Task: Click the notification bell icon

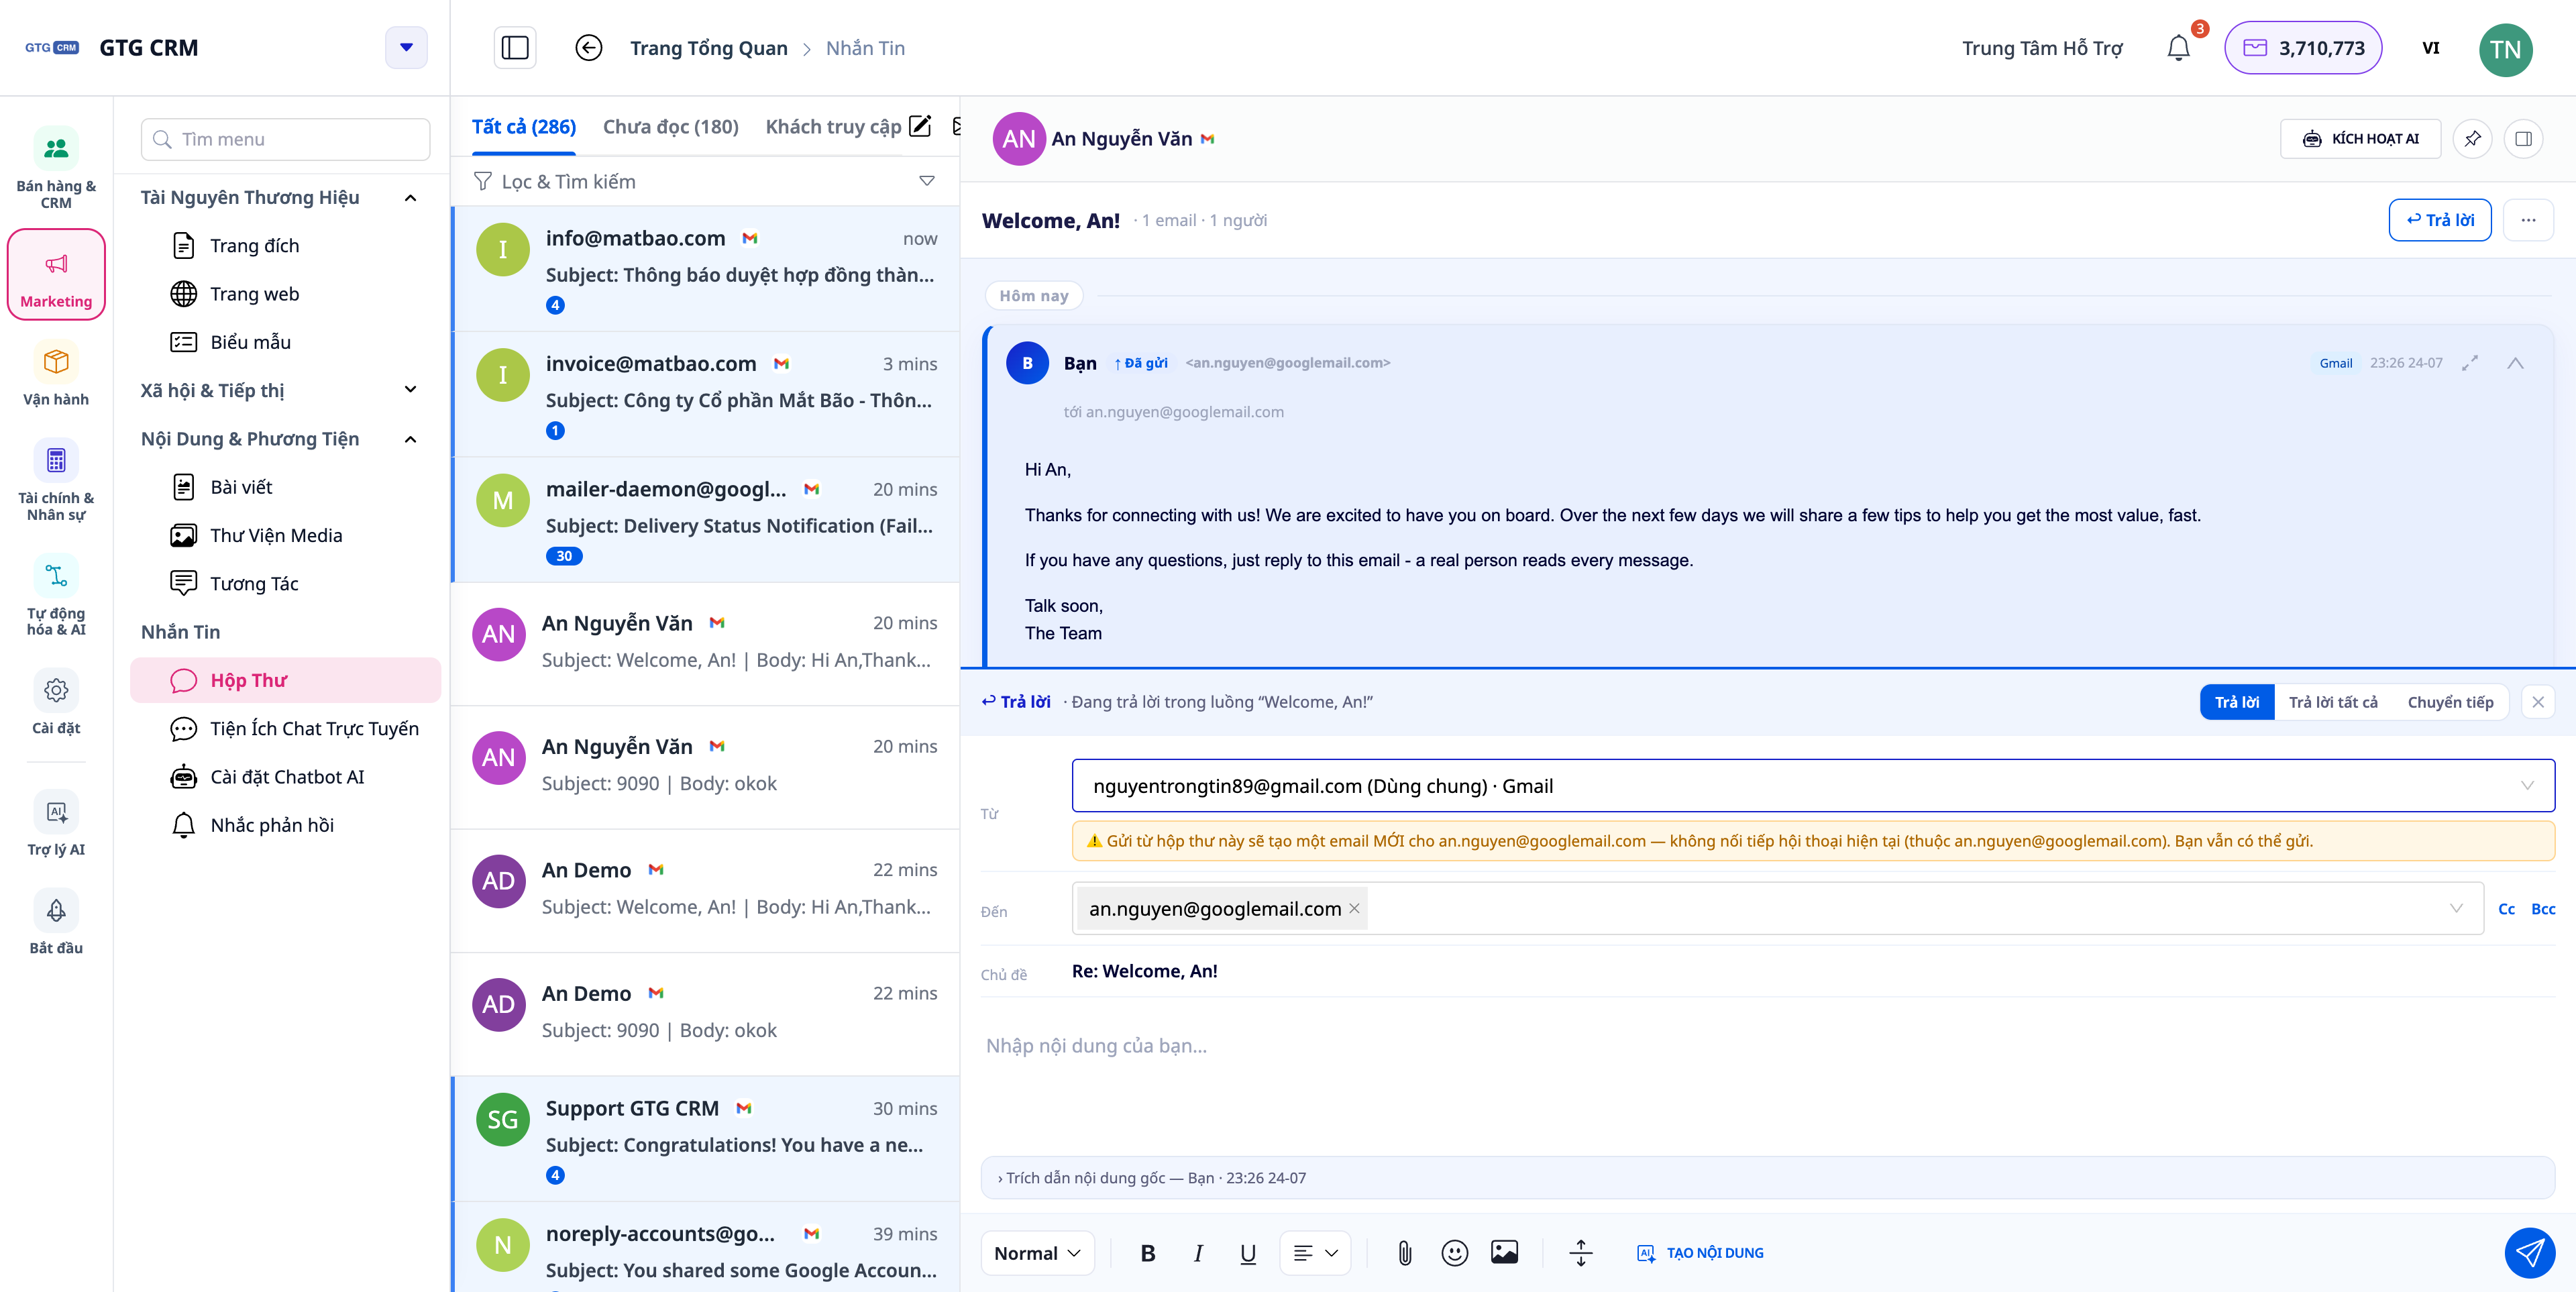Action: coord(2178,48)
